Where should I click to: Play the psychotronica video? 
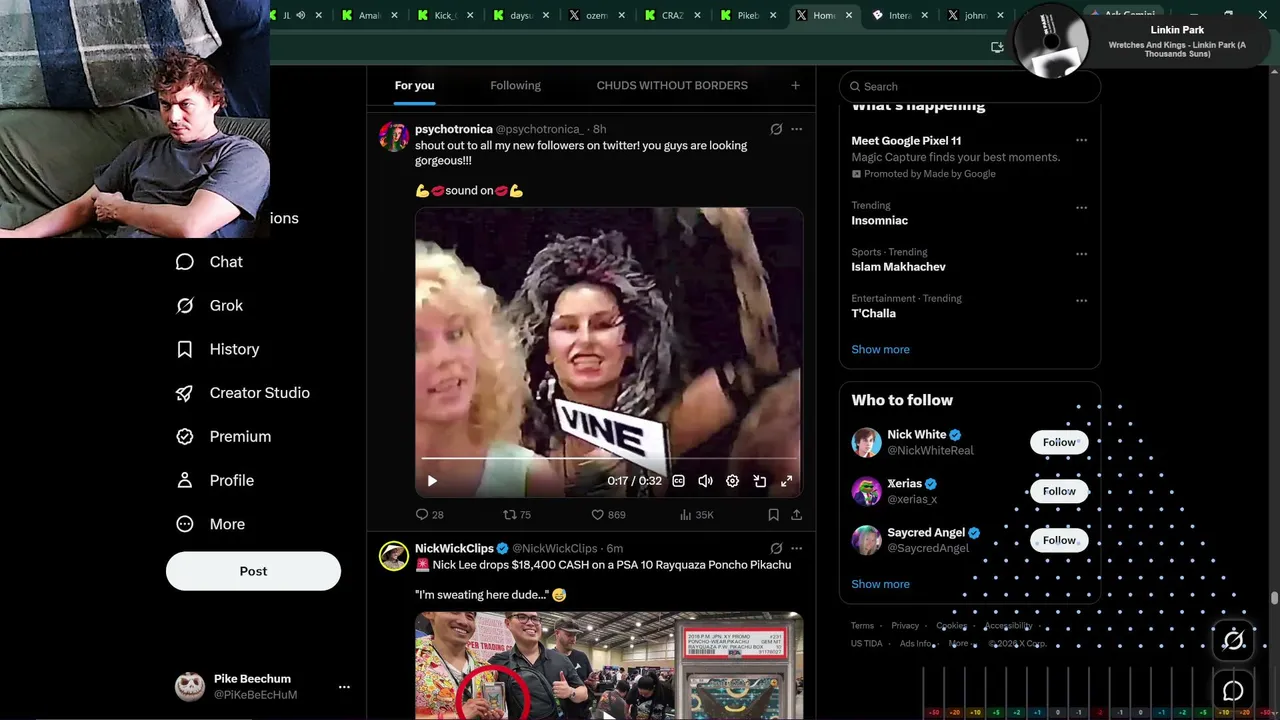click(432, 481)
